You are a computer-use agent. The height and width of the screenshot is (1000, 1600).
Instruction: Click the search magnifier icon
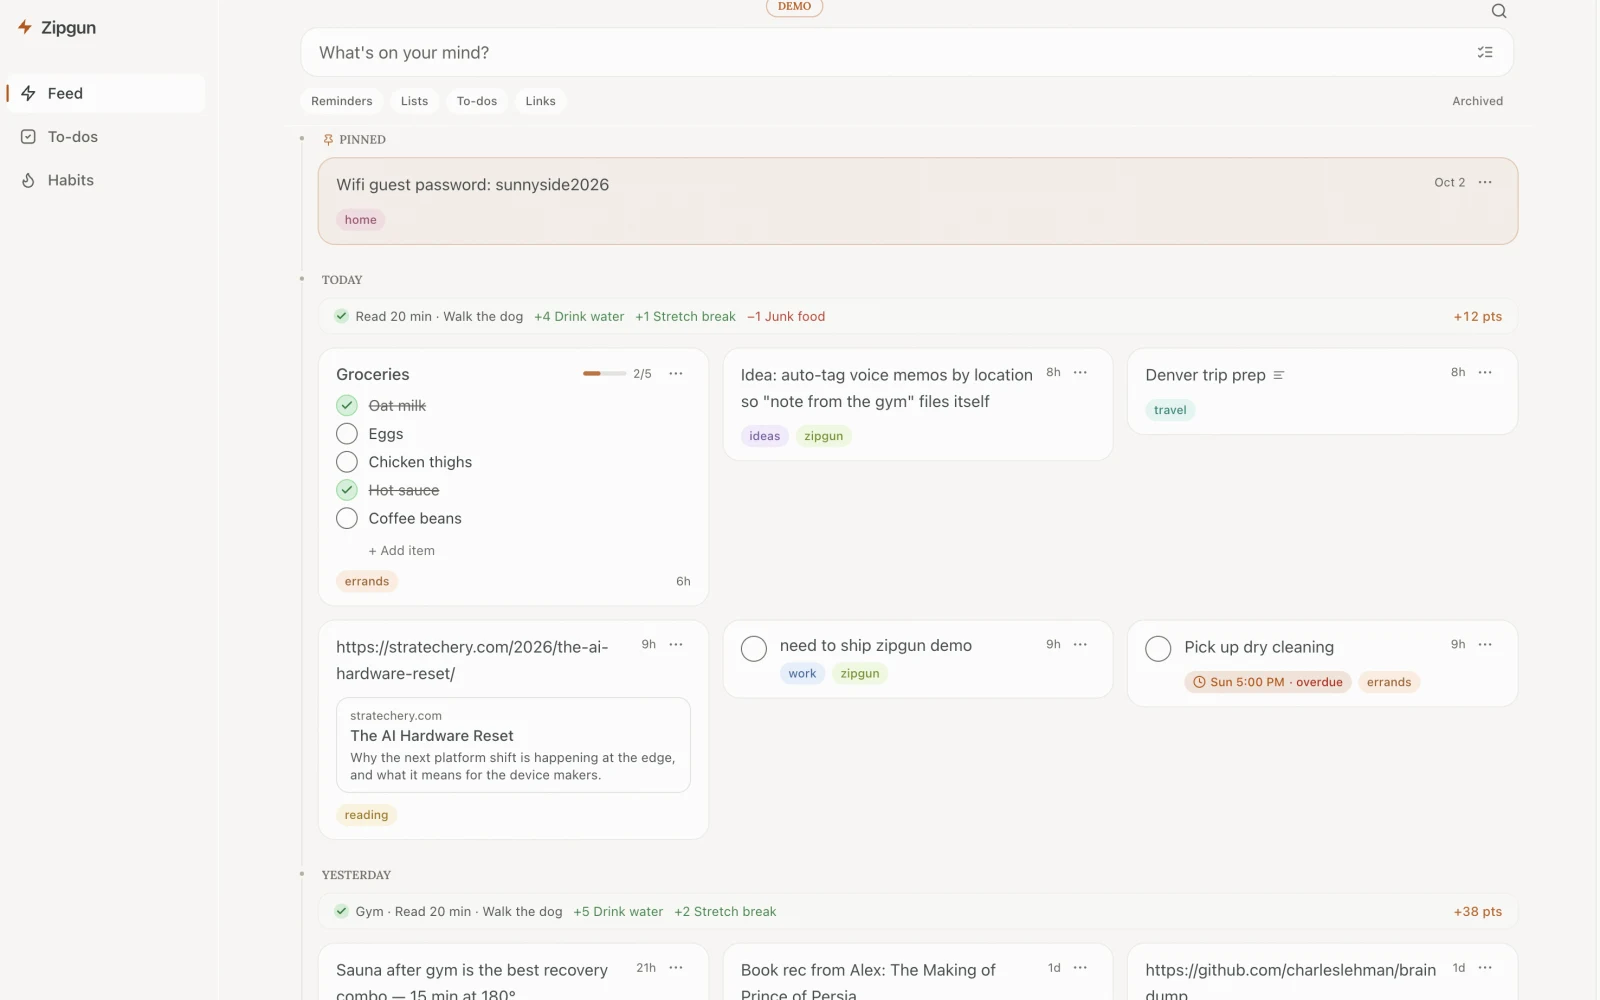click(x=1498, y=11)
